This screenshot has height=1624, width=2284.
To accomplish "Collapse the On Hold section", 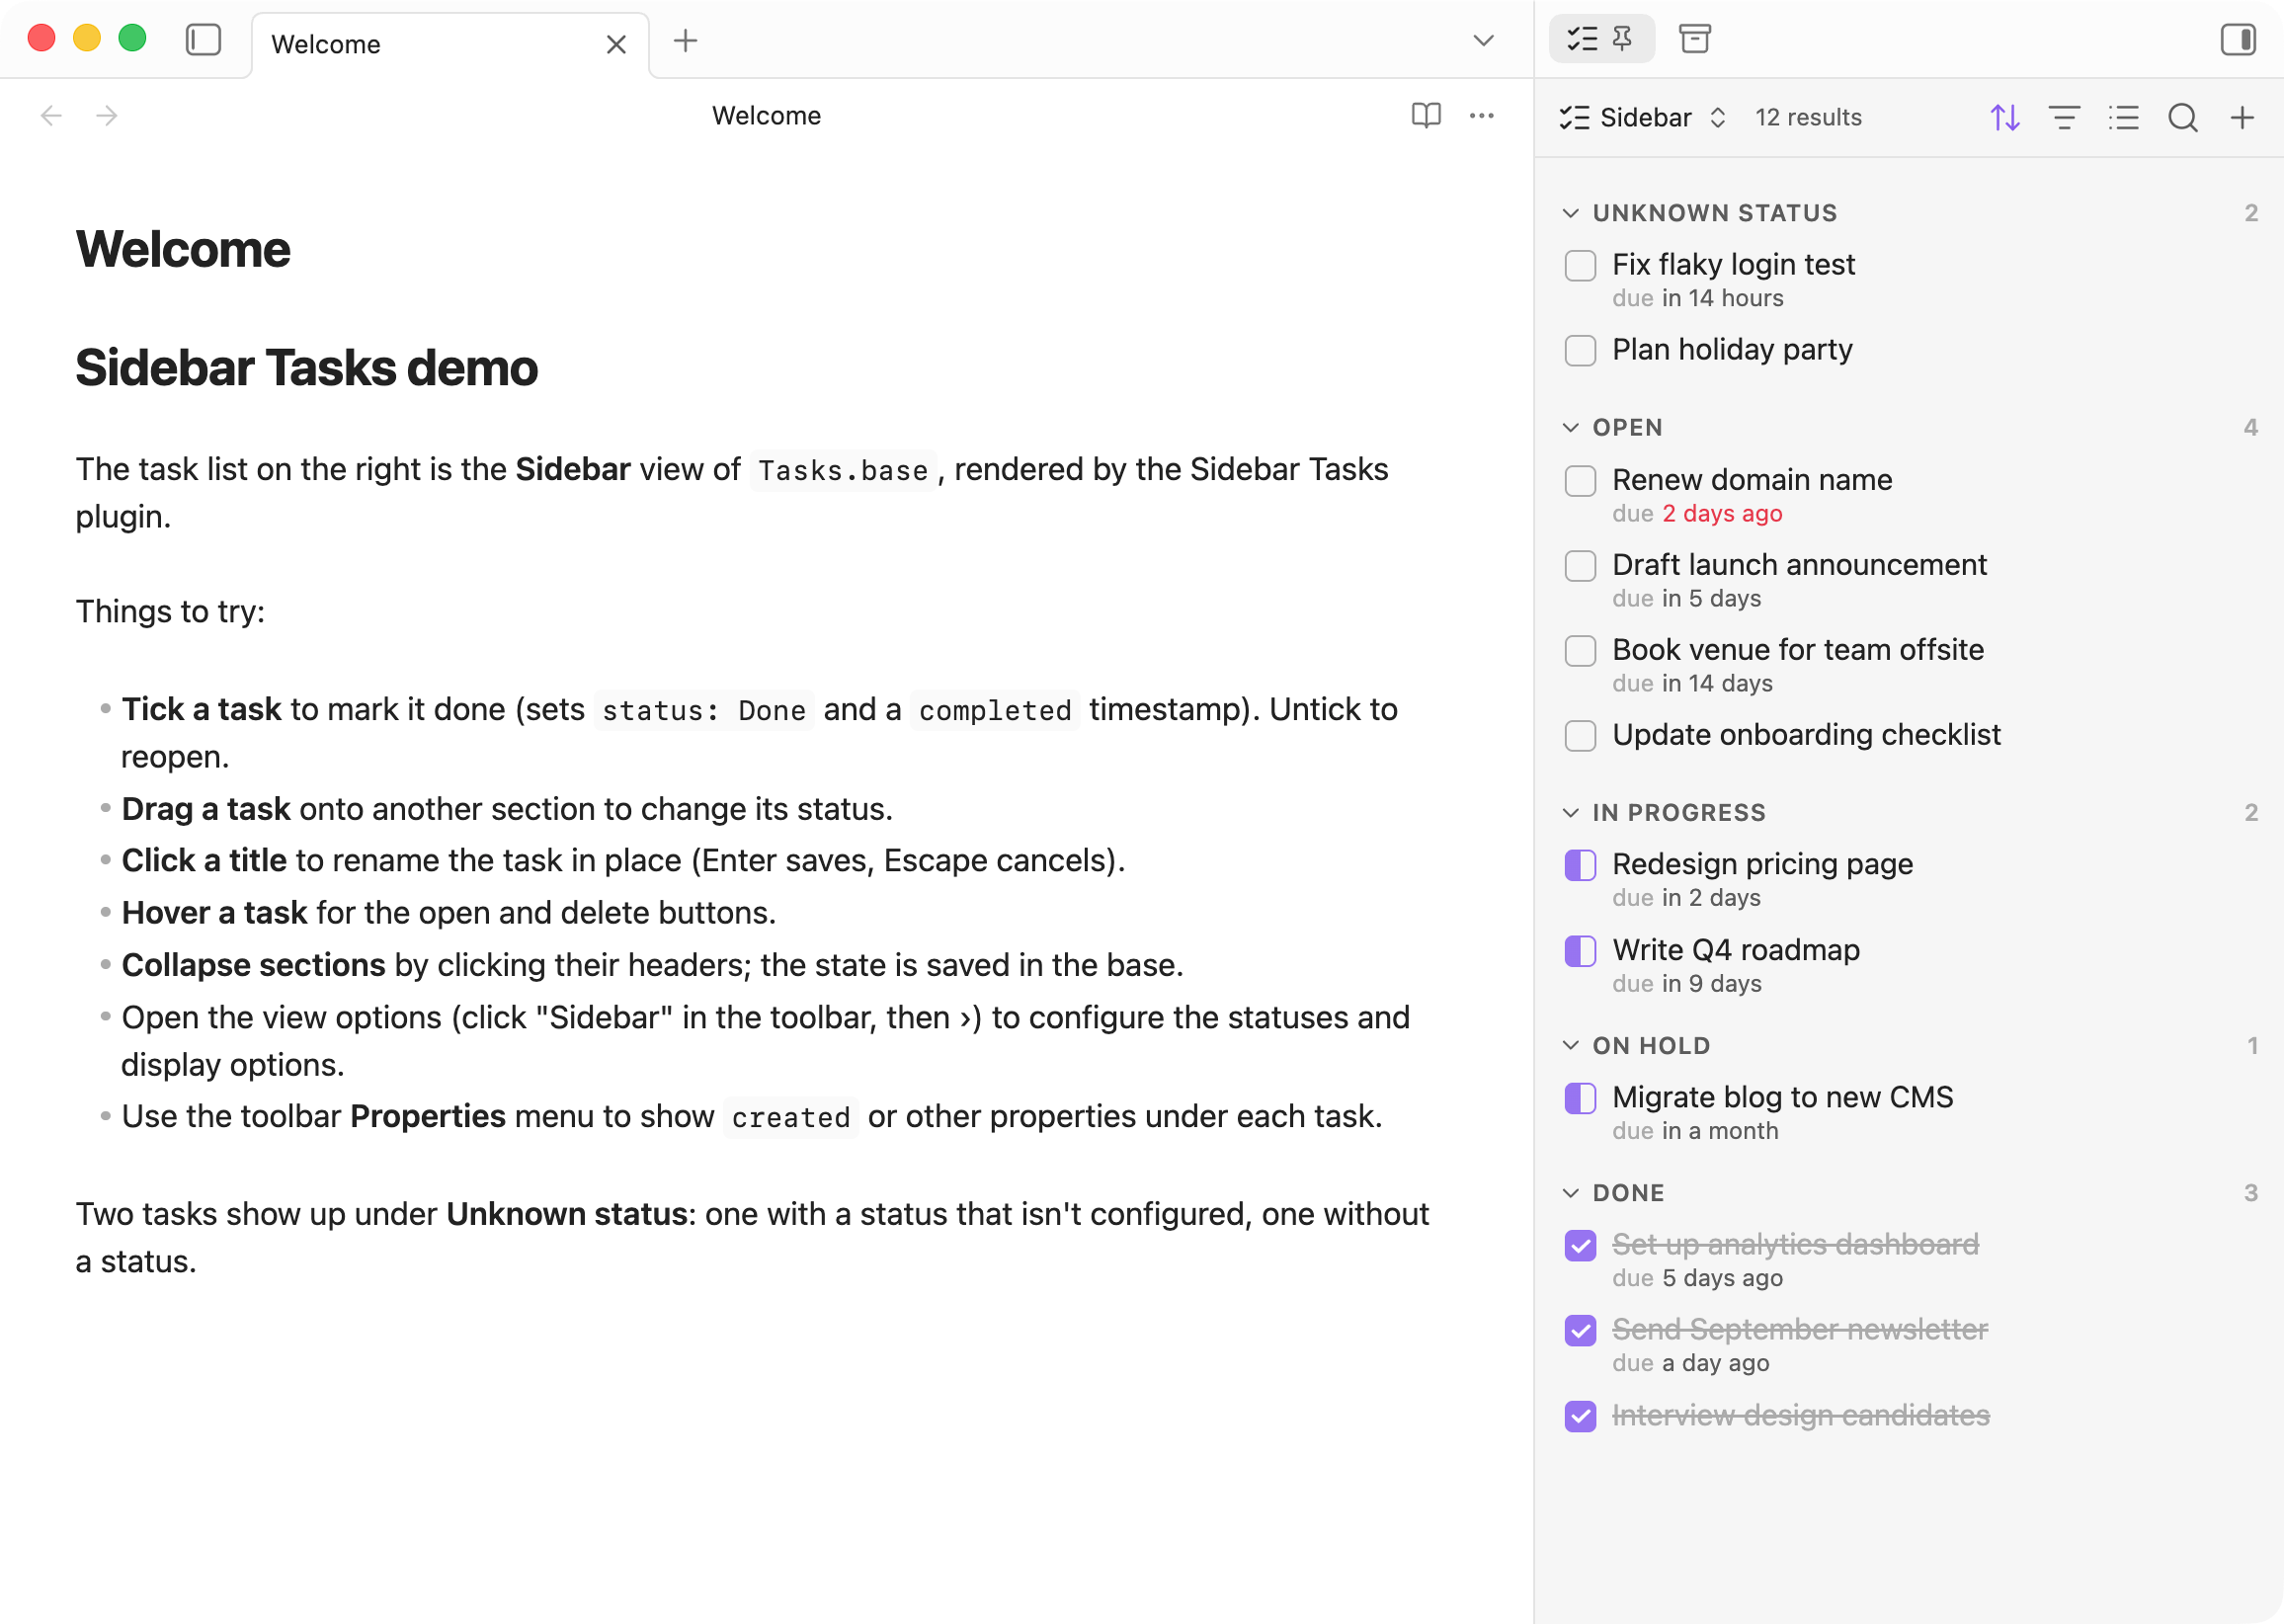I will (x=1636, y=1046).
